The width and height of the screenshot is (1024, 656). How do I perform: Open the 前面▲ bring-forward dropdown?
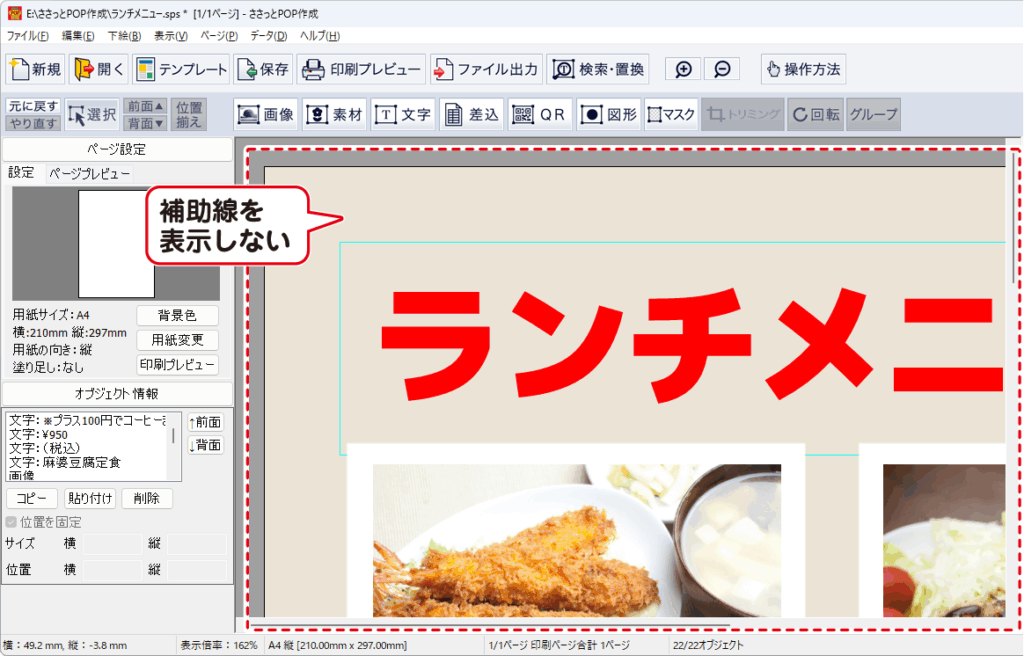(x=146, y=106)
